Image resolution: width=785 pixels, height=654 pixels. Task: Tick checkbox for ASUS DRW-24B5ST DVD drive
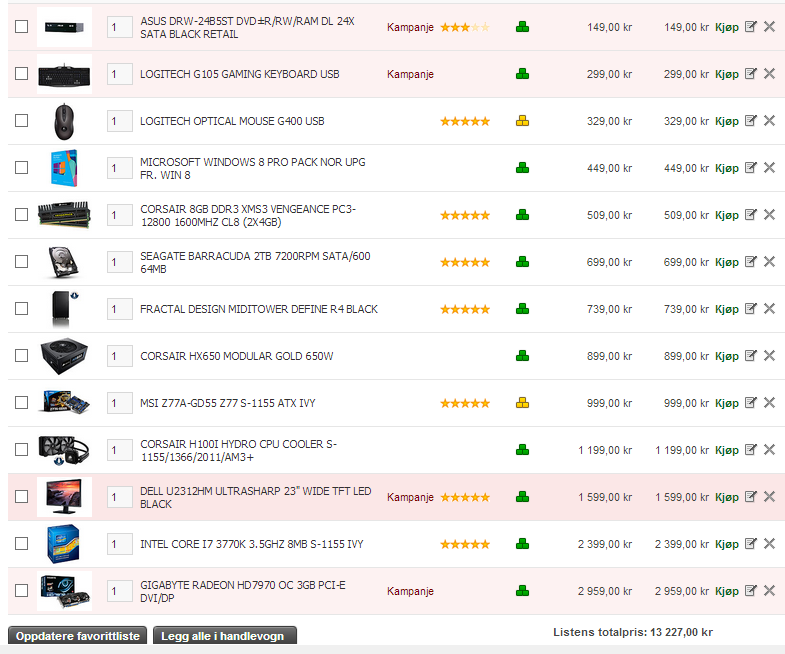click(22, 27)
